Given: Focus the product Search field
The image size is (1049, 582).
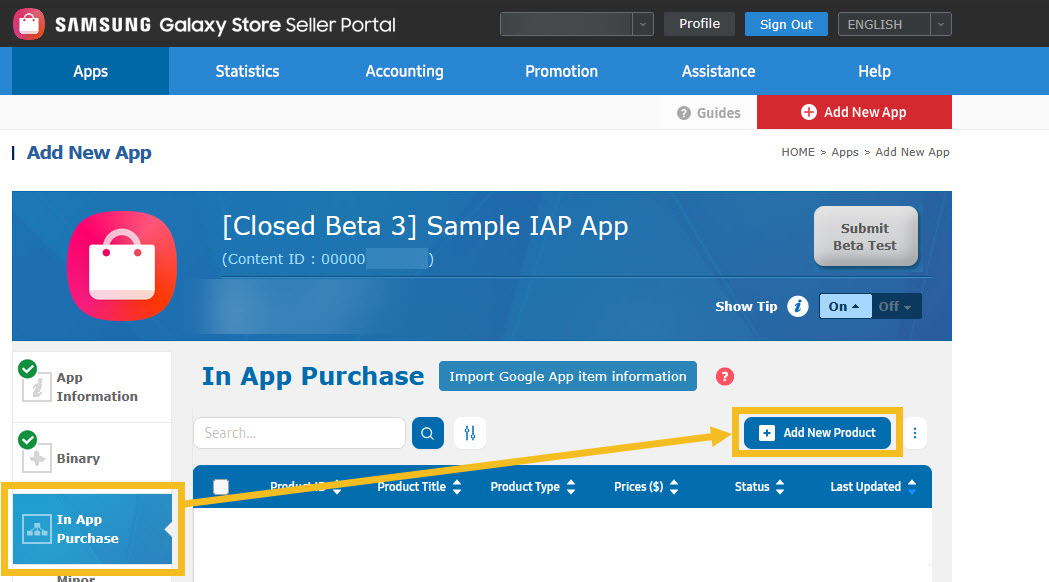Looking at the screenshot, I should coord(300,433).
